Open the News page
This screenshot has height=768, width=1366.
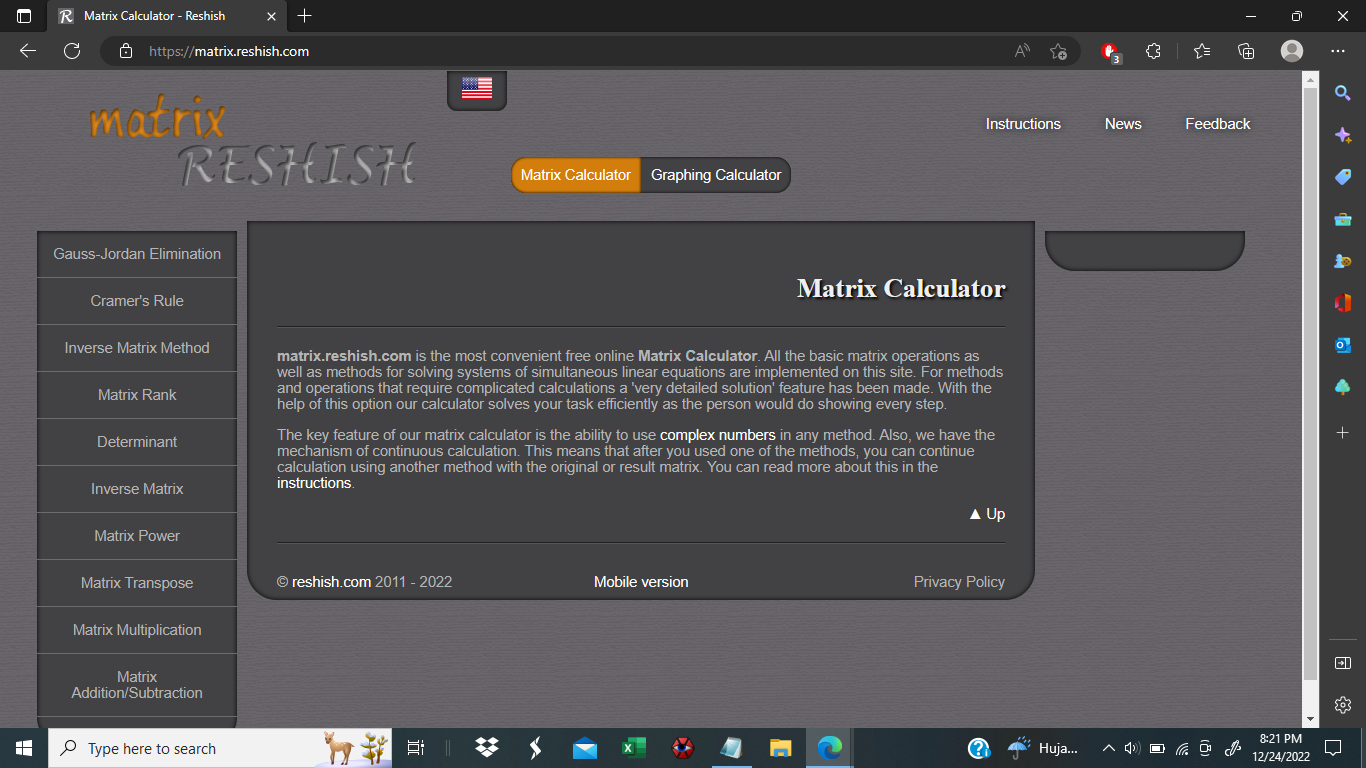coord(1123,124)
